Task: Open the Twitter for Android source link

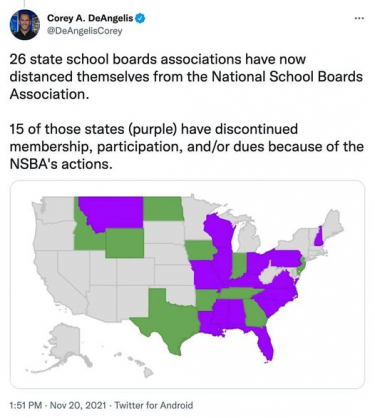Action: [154, 405]
